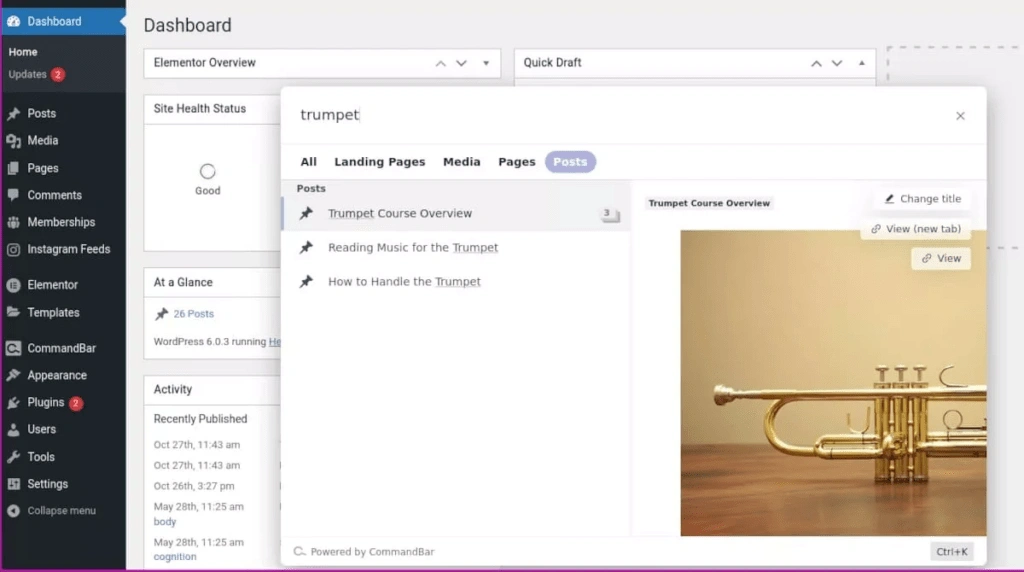
Task: Open the 26 Posts link
Action: coord(193,314)
